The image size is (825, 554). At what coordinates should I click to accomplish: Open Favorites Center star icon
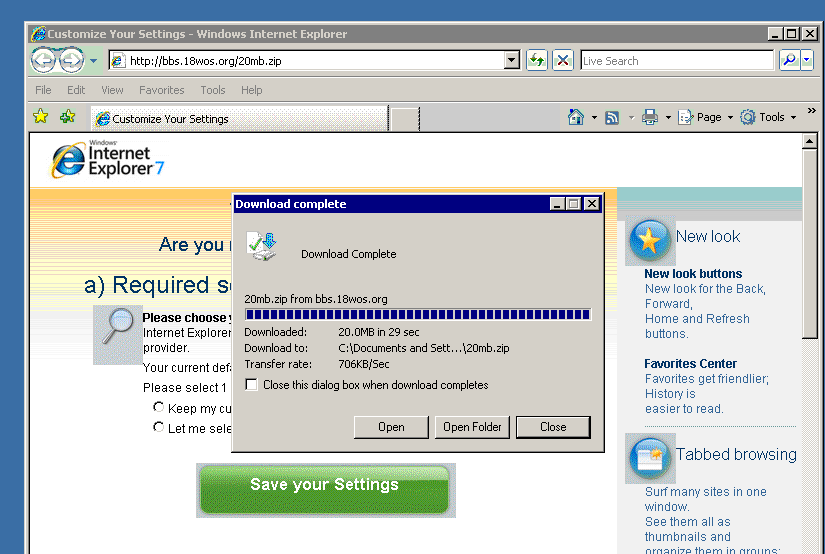point(41,116)
